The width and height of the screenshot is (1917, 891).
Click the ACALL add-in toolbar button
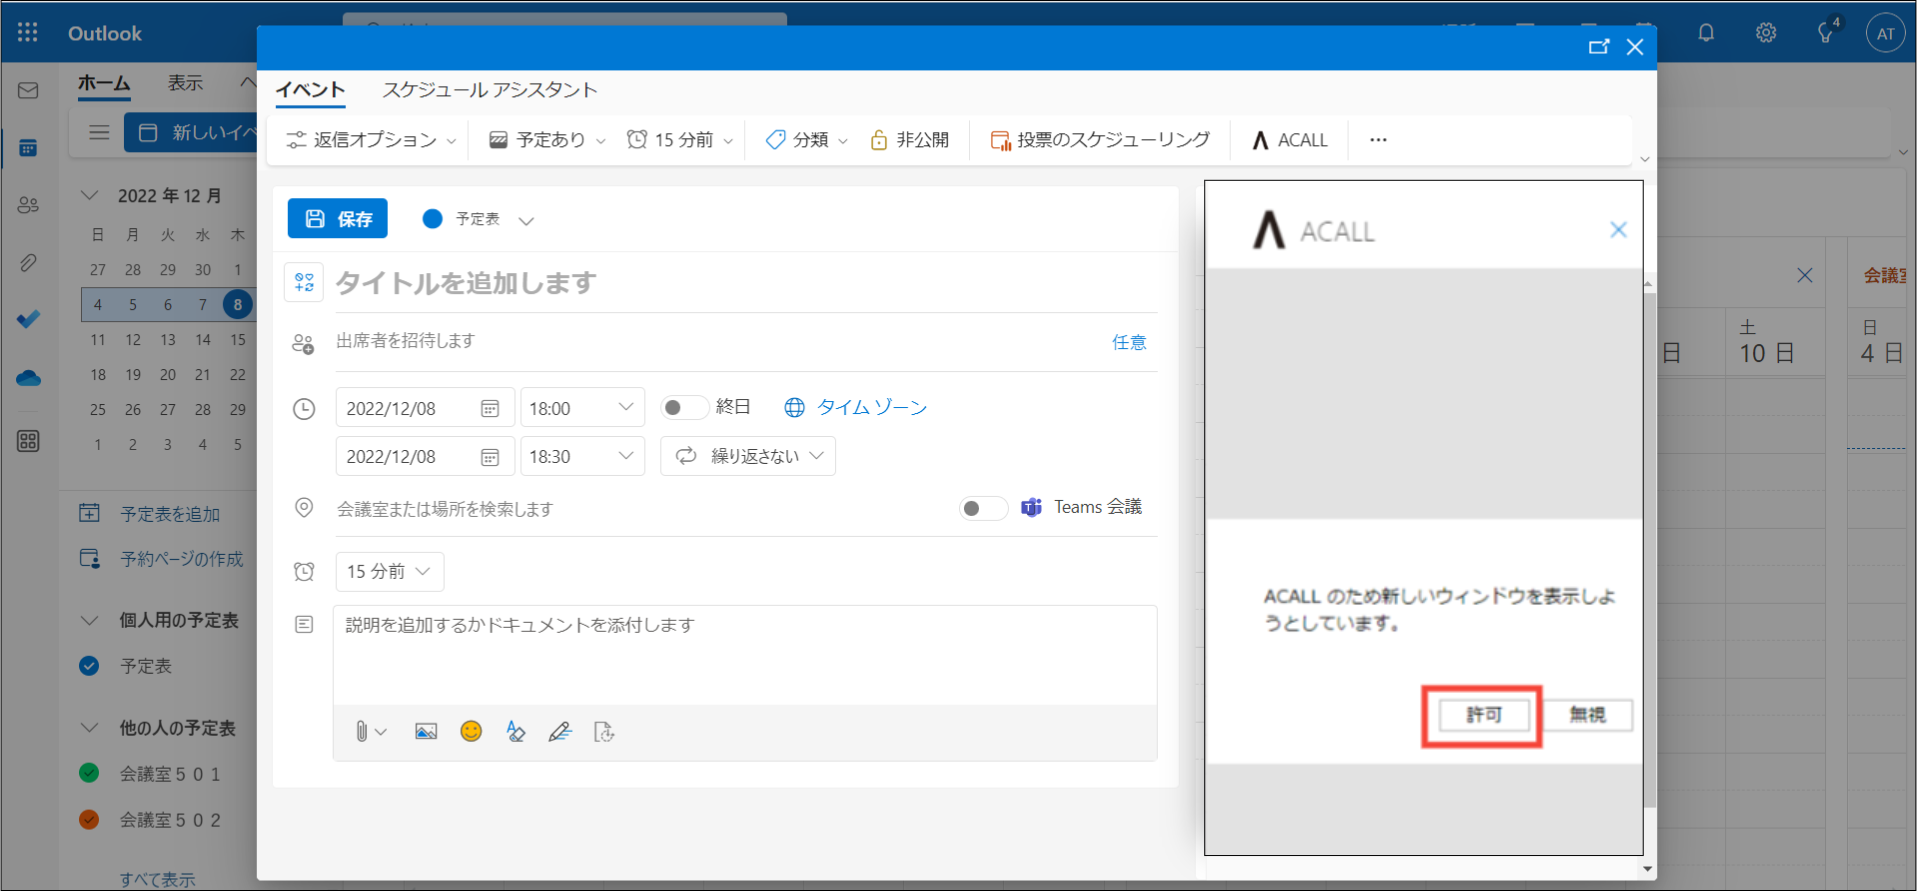pos(1289,140)
